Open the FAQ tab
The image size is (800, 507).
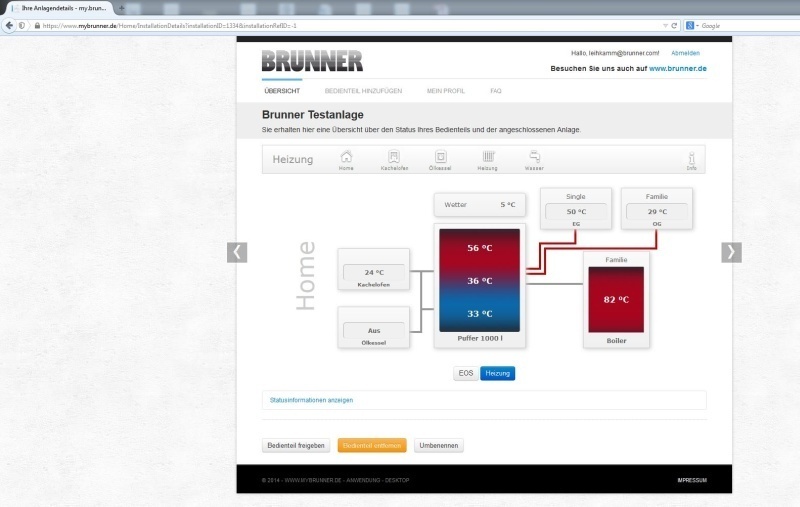tap(495, 91)
